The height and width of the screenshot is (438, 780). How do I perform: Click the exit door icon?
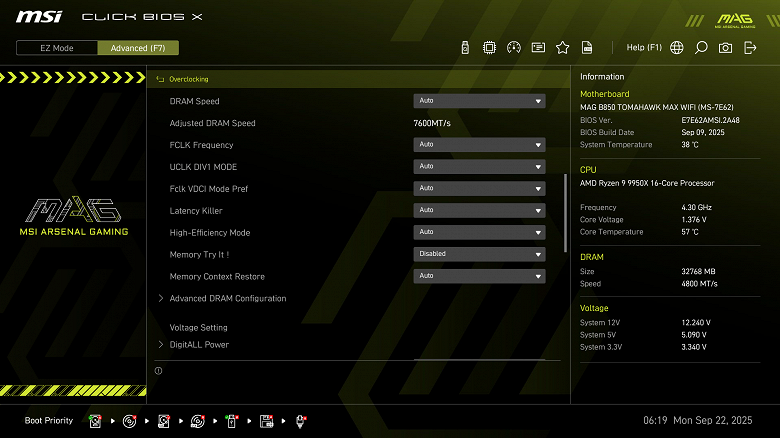(x=750, y=48)
